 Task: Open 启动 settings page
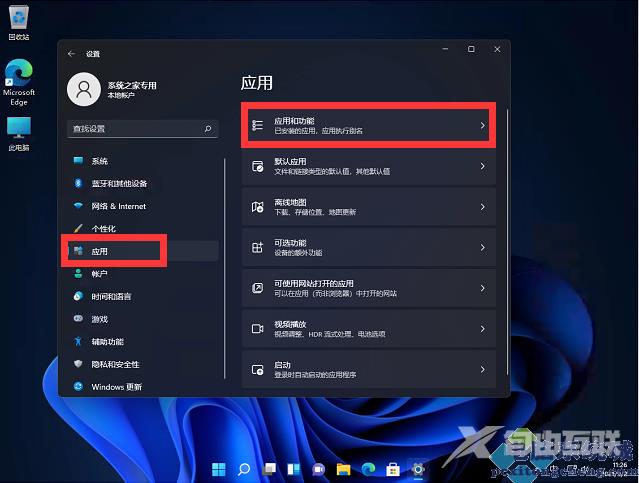[x=369, y=369]
